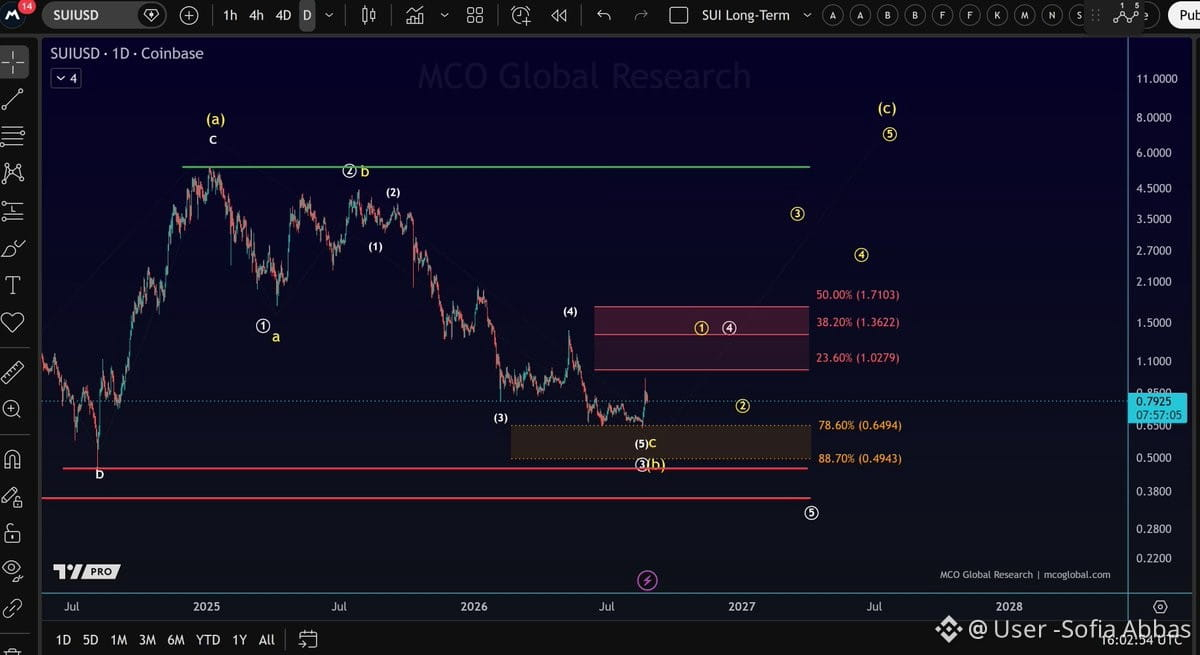Open the Fibonacci and Gann tools group
Screen dimensions: 1200x655
tap(14, 135)
